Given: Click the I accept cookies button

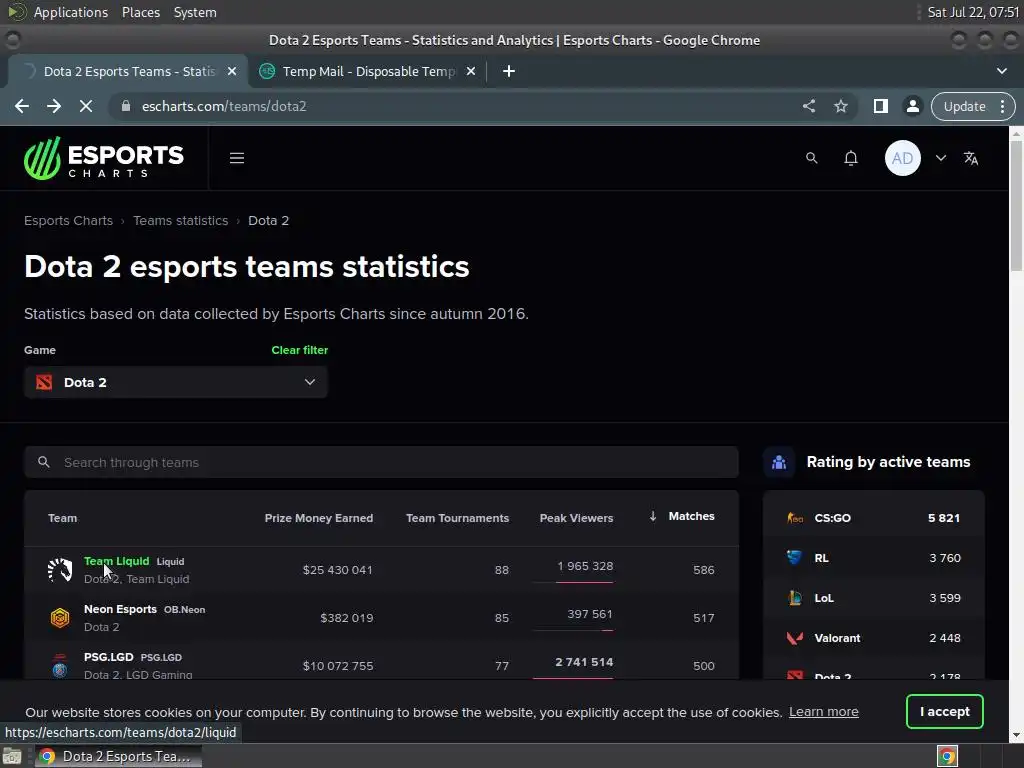Looking at the screenshot, I should (944, 711).
